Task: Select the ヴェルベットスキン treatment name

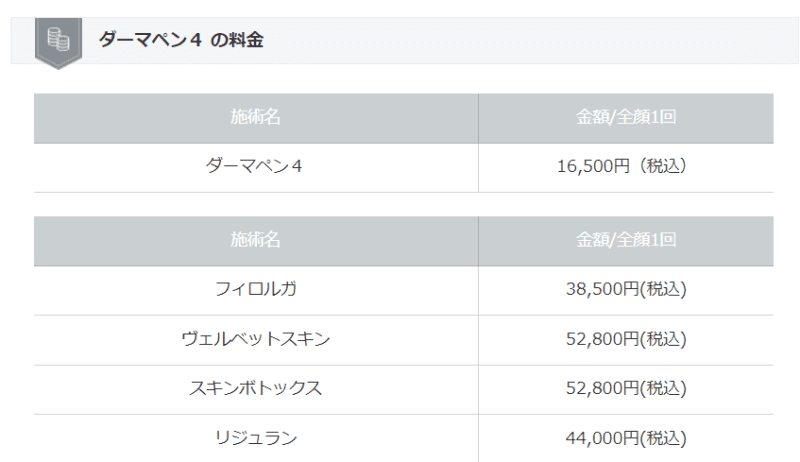Action: pos(256,339)
